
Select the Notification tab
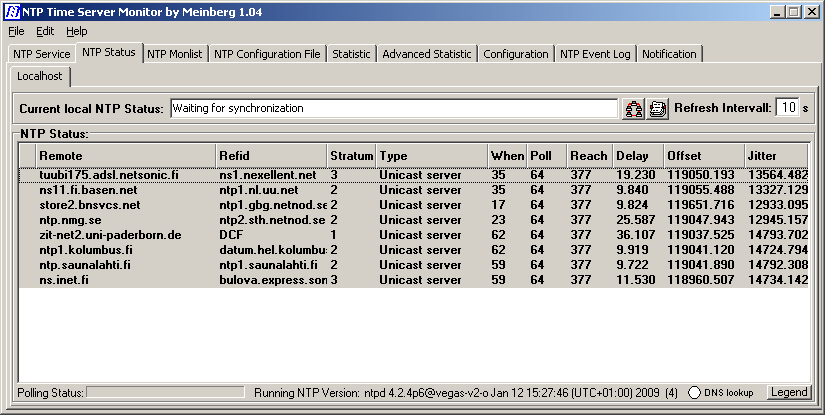tap(669, 54)
